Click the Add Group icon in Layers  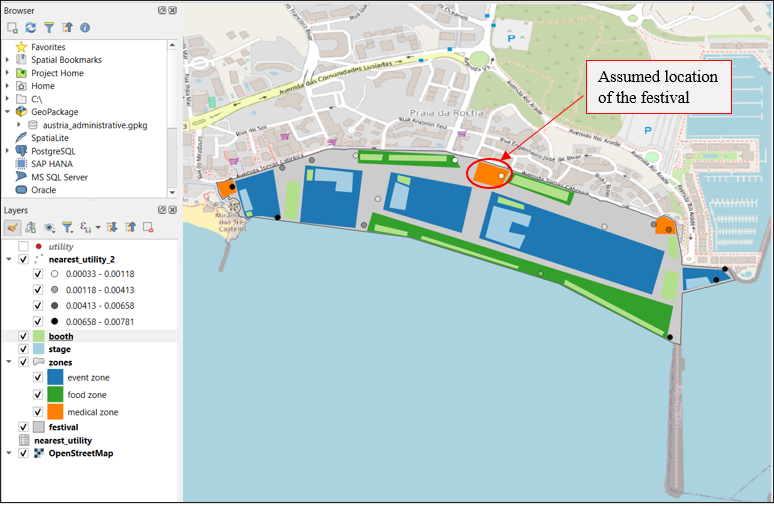click(30, 228)
